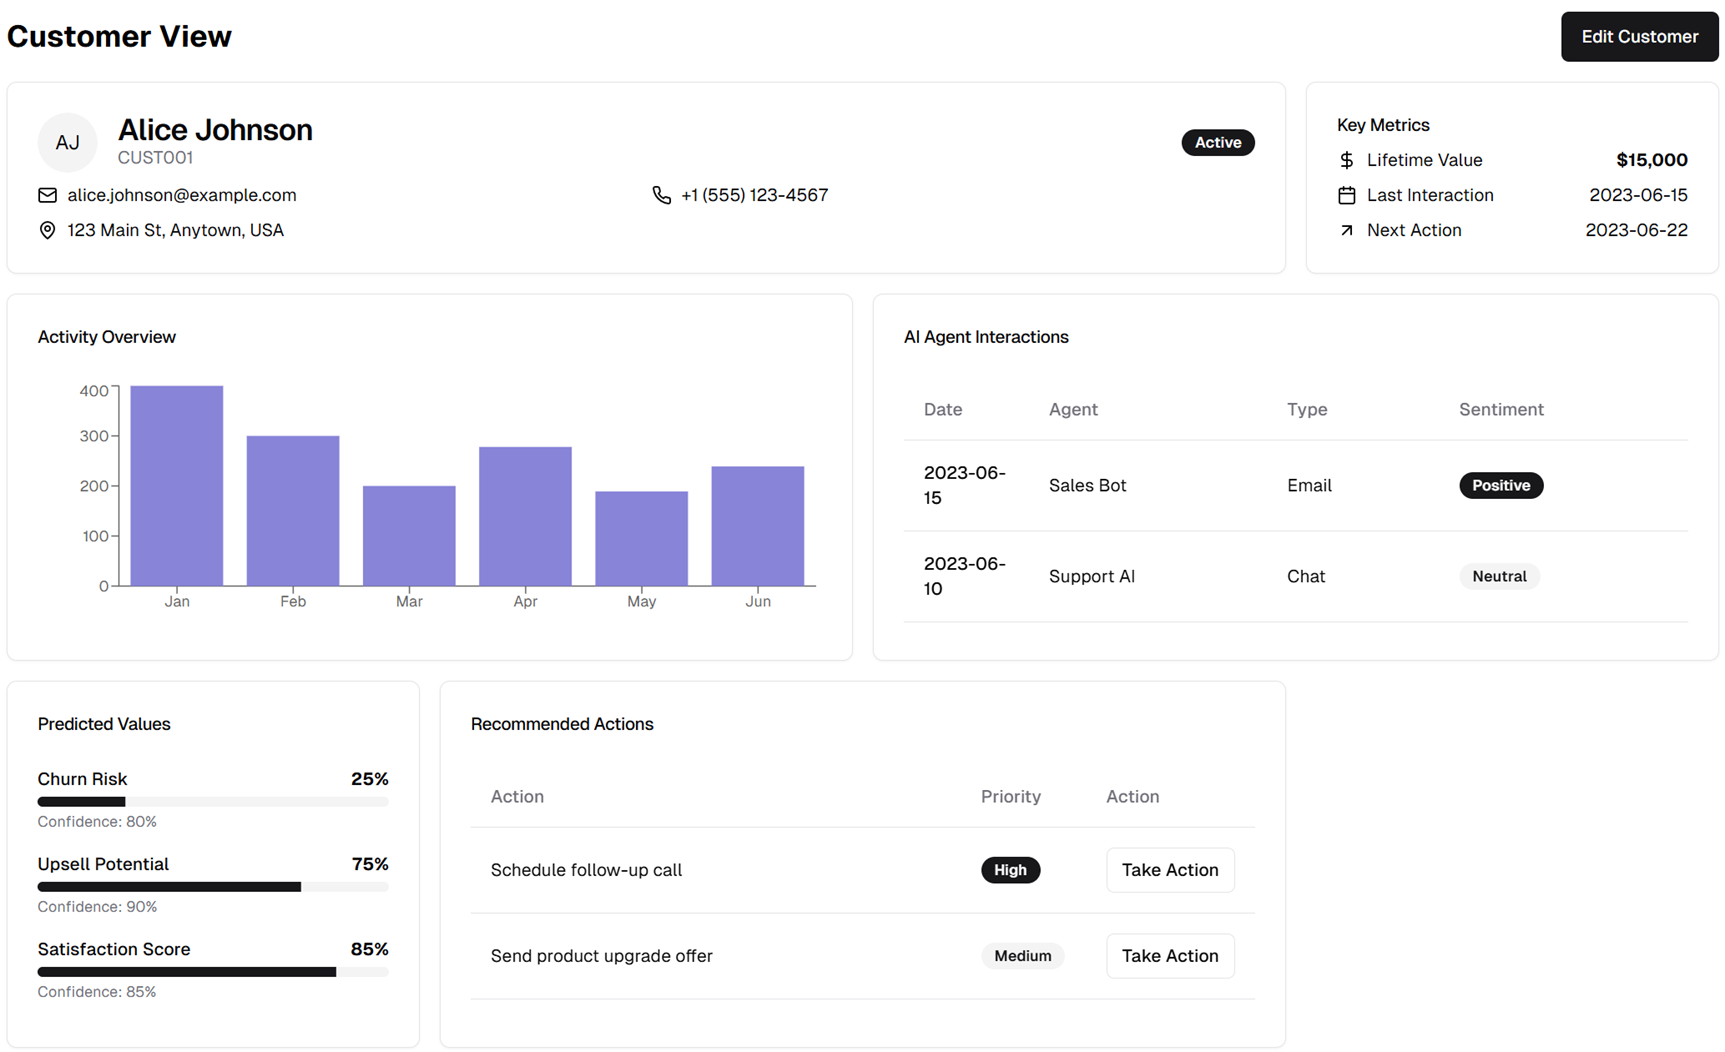Viewport: 1725px width, 1052px height.
Task: Click the Agent column header
Action: pos(1073,409)
